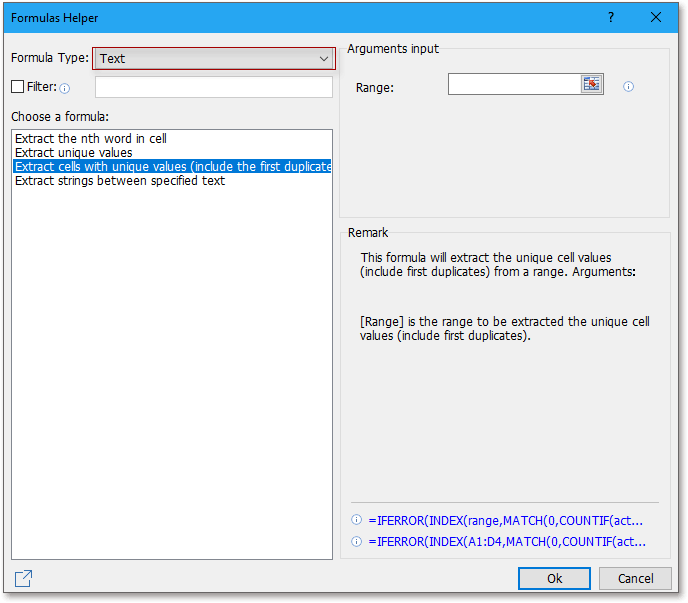Click the info icon beside Range field
The image size is (688, 603).
(x=628, y=86)
